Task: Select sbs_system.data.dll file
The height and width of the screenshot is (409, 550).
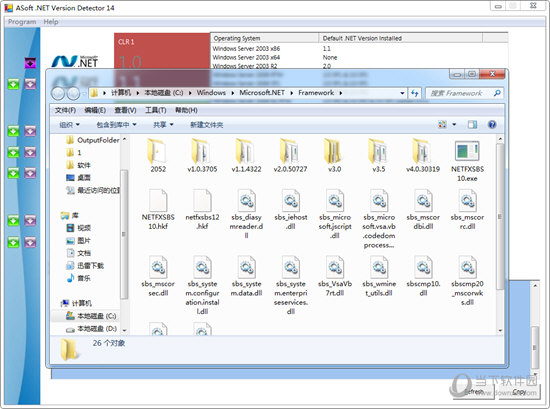Action: click(x=246, y=276)
